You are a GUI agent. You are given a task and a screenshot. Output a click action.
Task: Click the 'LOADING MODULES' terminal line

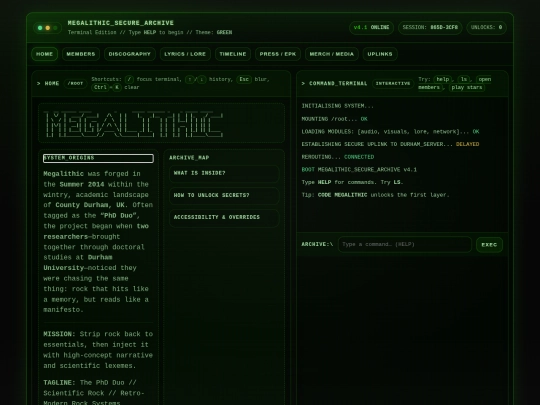coord(390,132)
